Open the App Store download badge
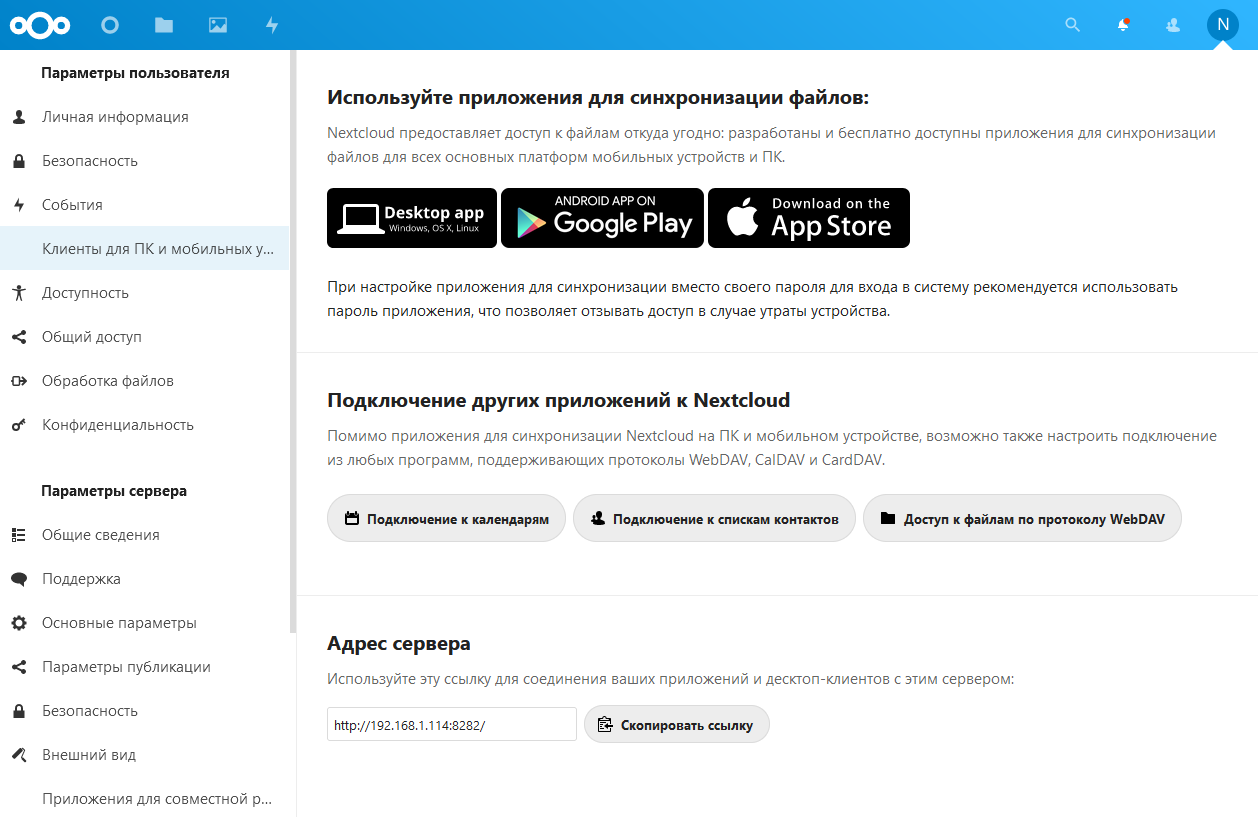This screenshot has height=822, width=1258. coord(809,218)
